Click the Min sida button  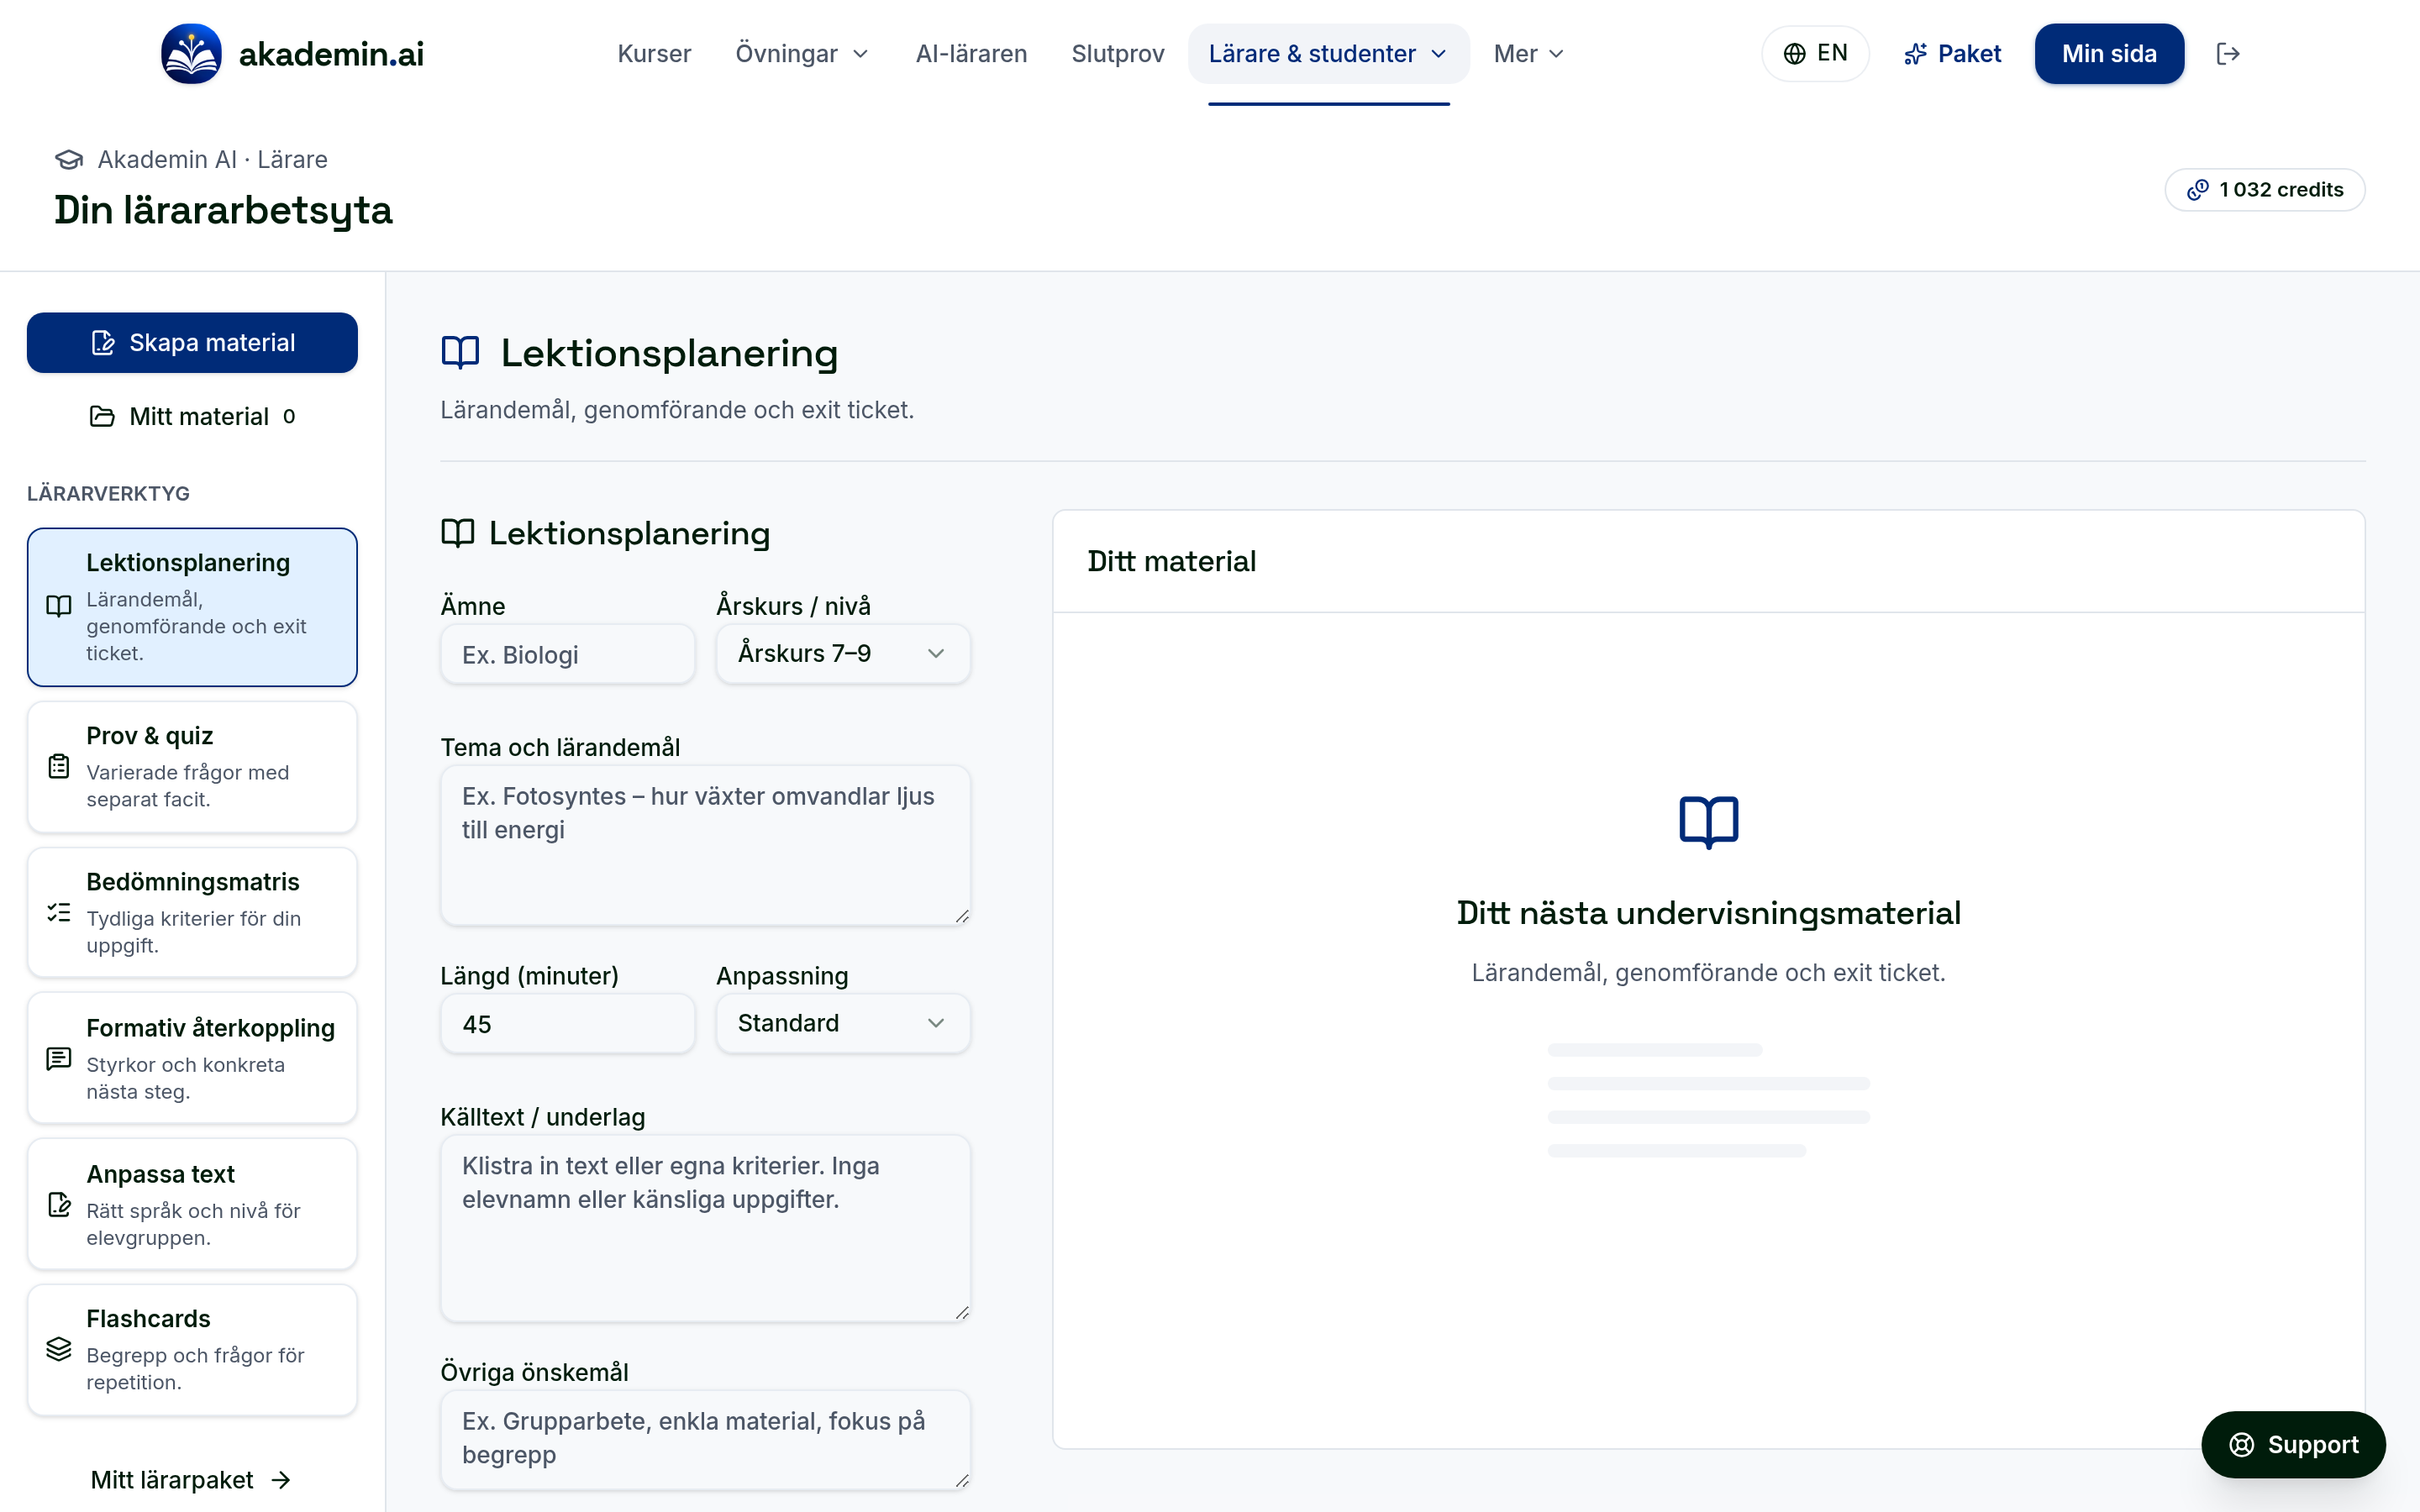click(2109, 54)
